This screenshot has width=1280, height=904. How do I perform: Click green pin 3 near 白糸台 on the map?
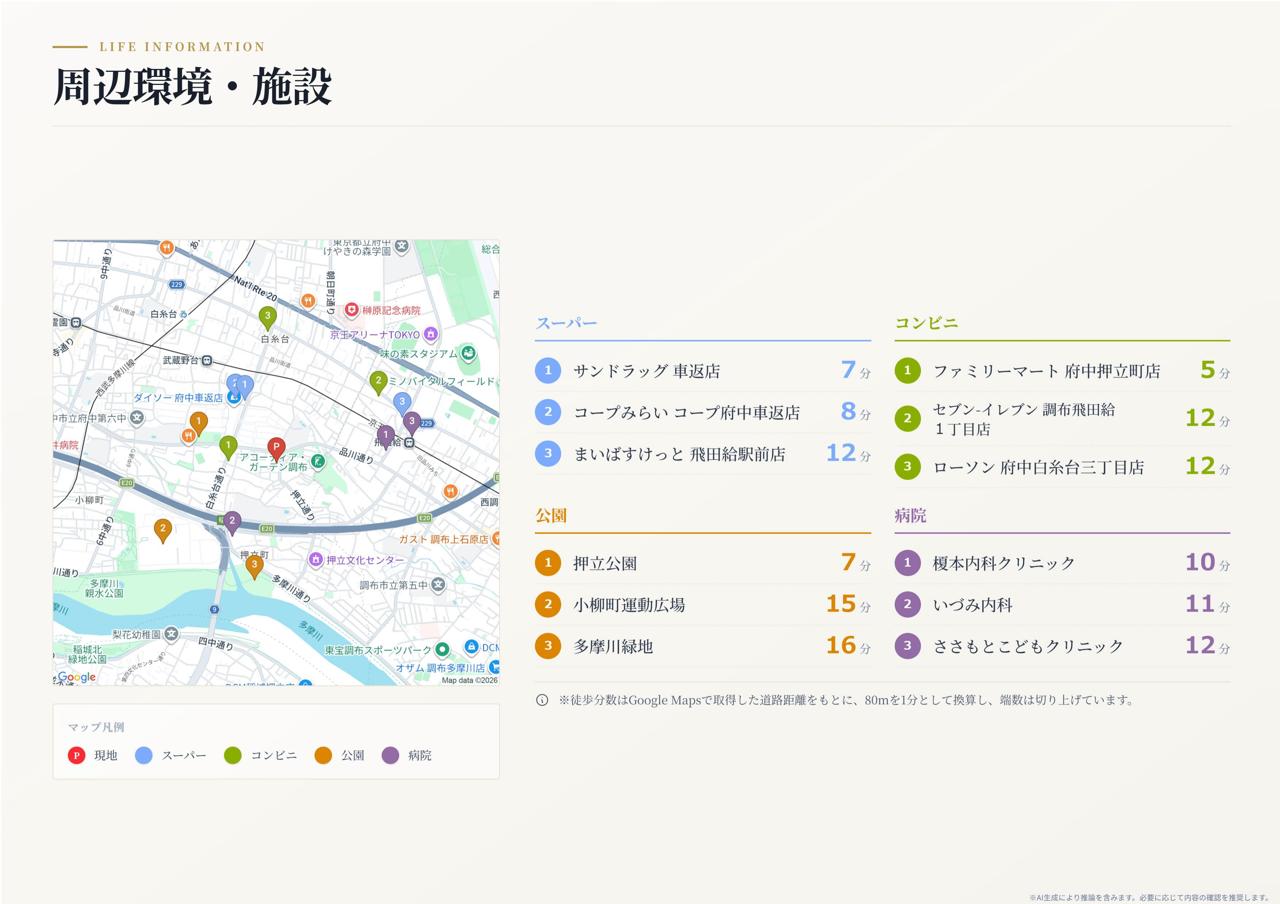click(x=267, y=317)
